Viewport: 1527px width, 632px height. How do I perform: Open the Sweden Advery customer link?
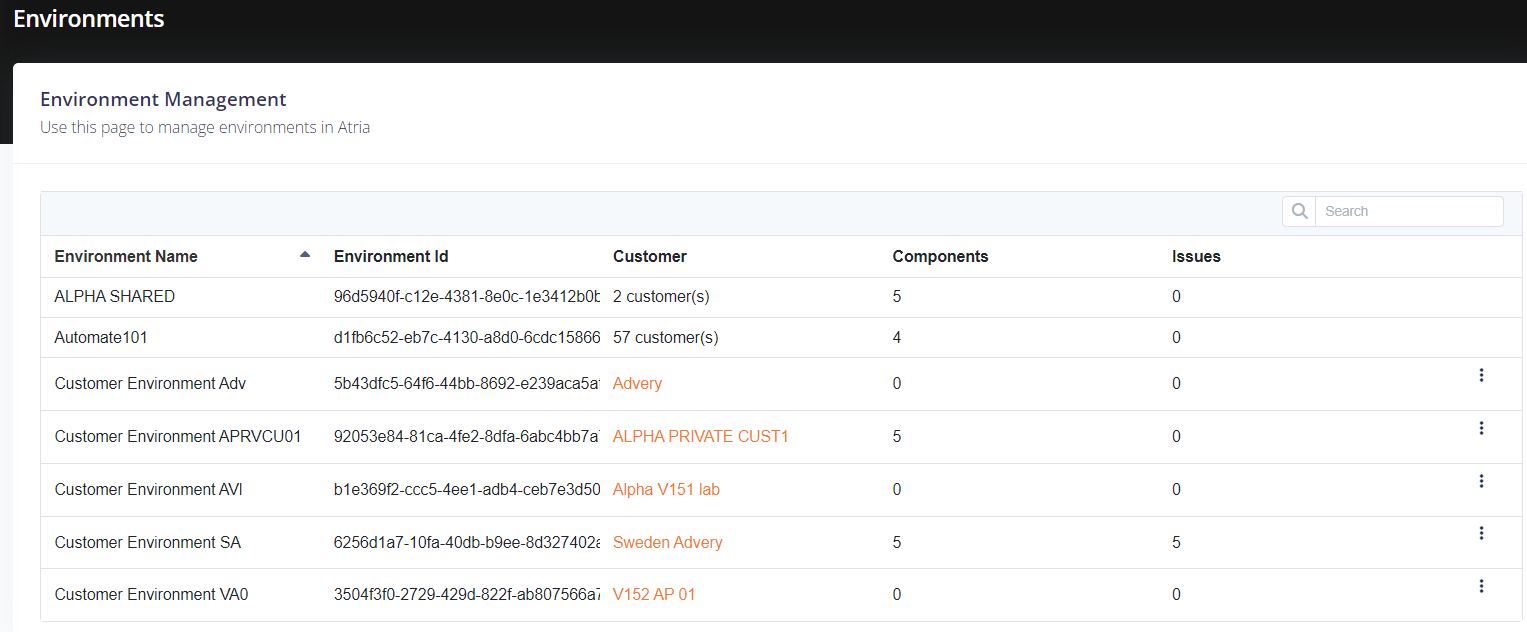[667, 543]
